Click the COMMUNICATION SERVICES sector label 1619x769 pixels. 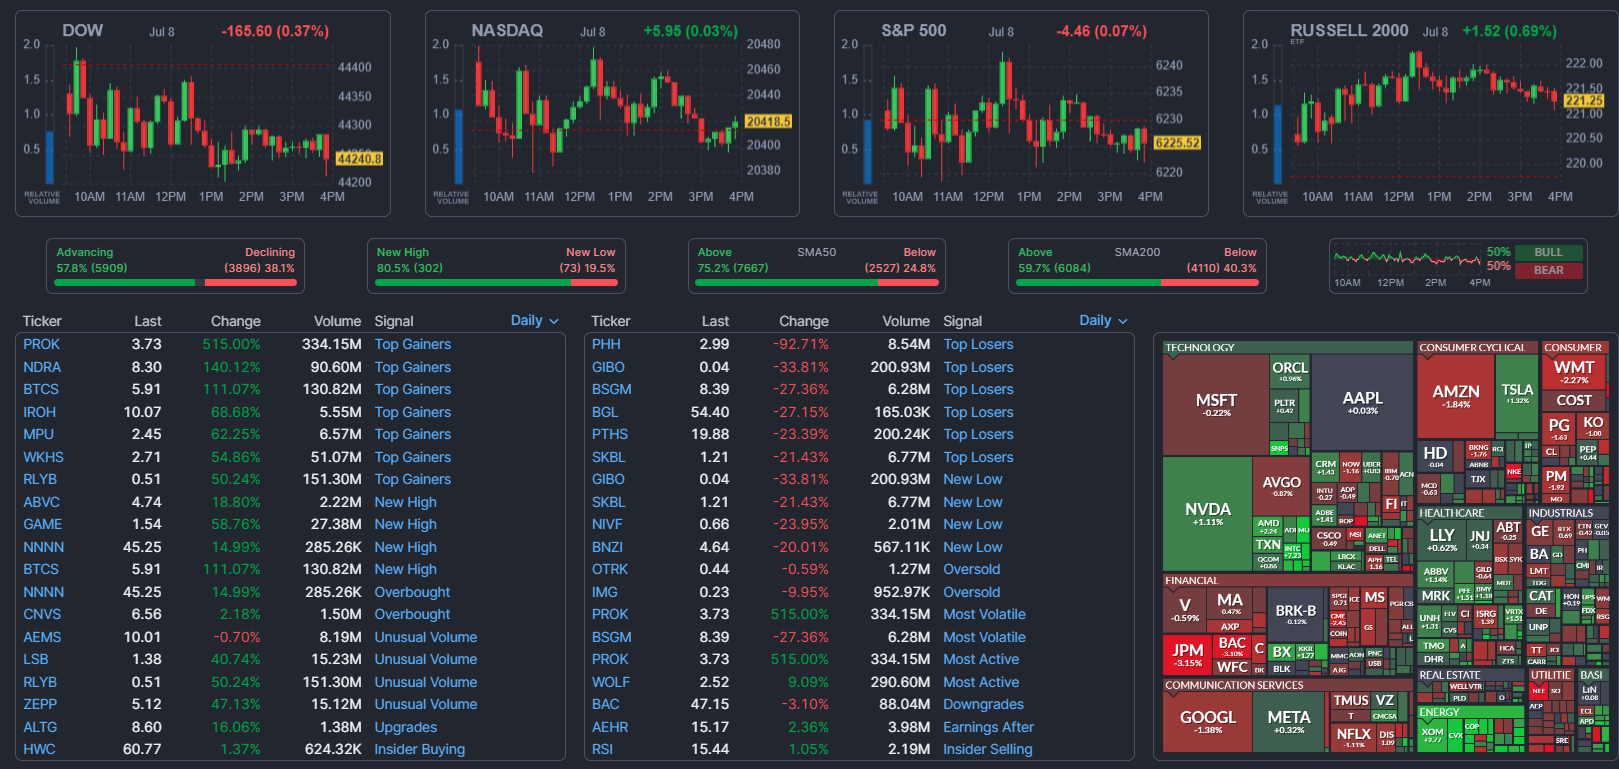pyautogui.click(x=1234, y=685)
